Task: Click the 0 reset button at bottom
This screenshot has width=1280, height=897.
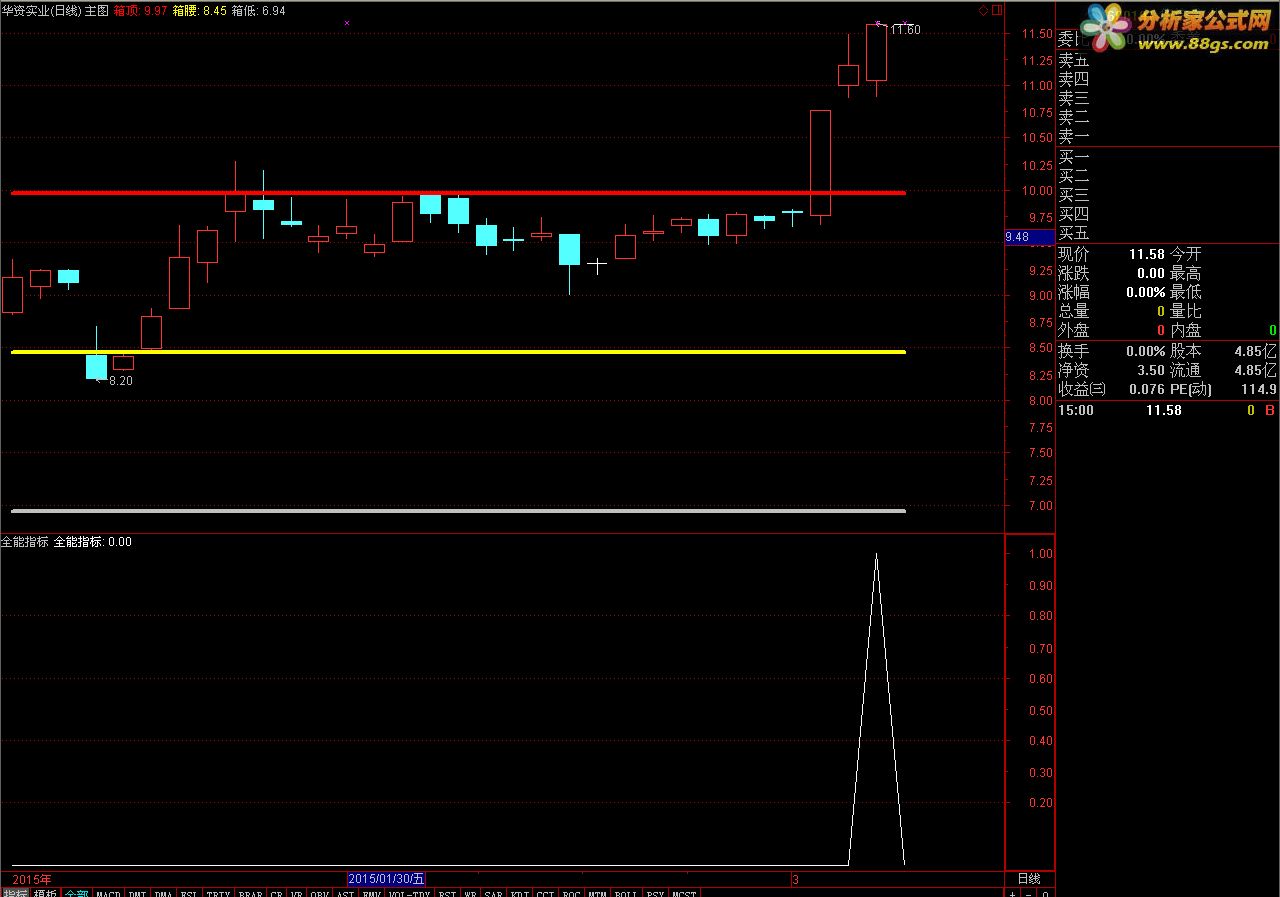Action: coord(1044,892)
